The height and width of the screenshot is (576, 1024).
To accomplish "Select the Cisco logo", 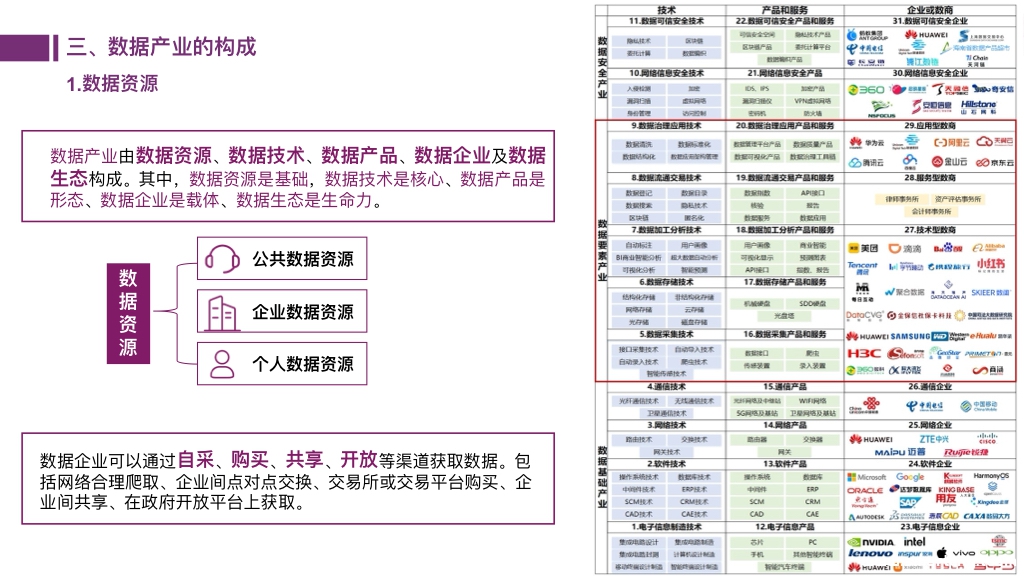I will point(987,438).
